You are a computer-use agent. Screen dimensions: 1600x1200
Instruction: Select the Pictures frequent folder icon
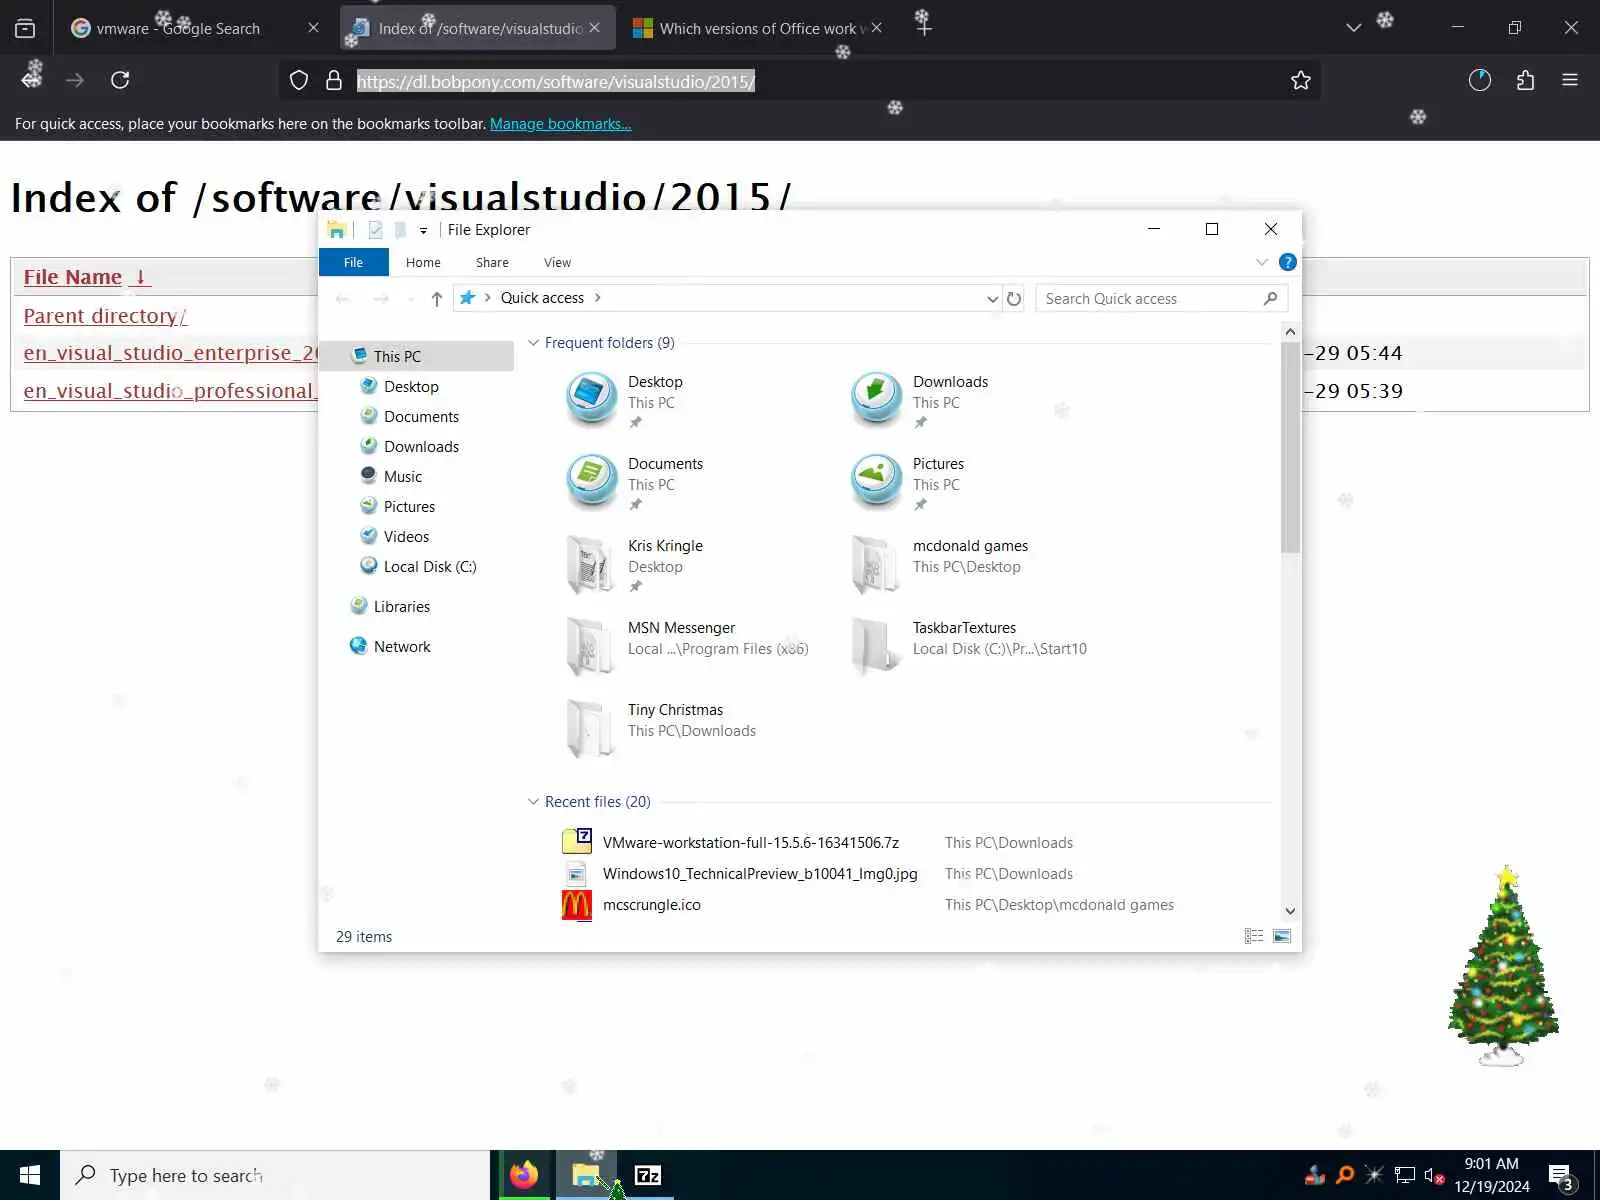point(876,480)
